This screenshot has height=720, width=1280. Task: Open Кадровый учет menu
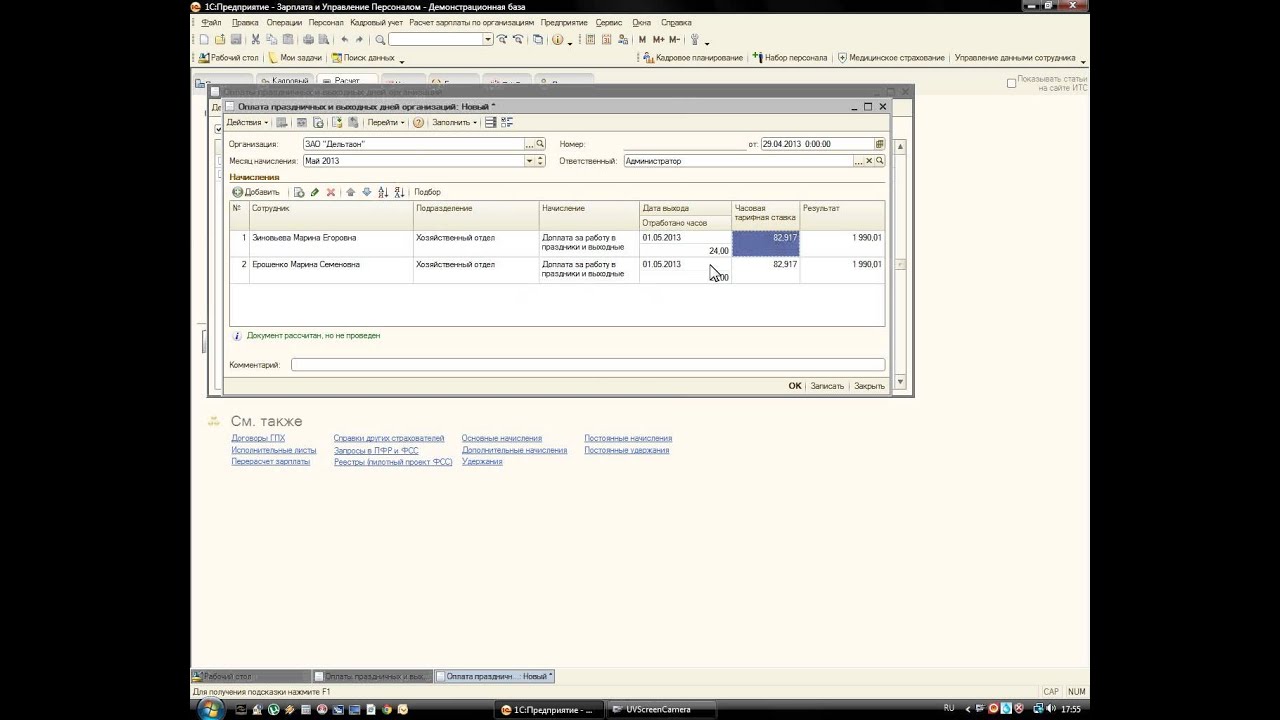coord(377,22)
